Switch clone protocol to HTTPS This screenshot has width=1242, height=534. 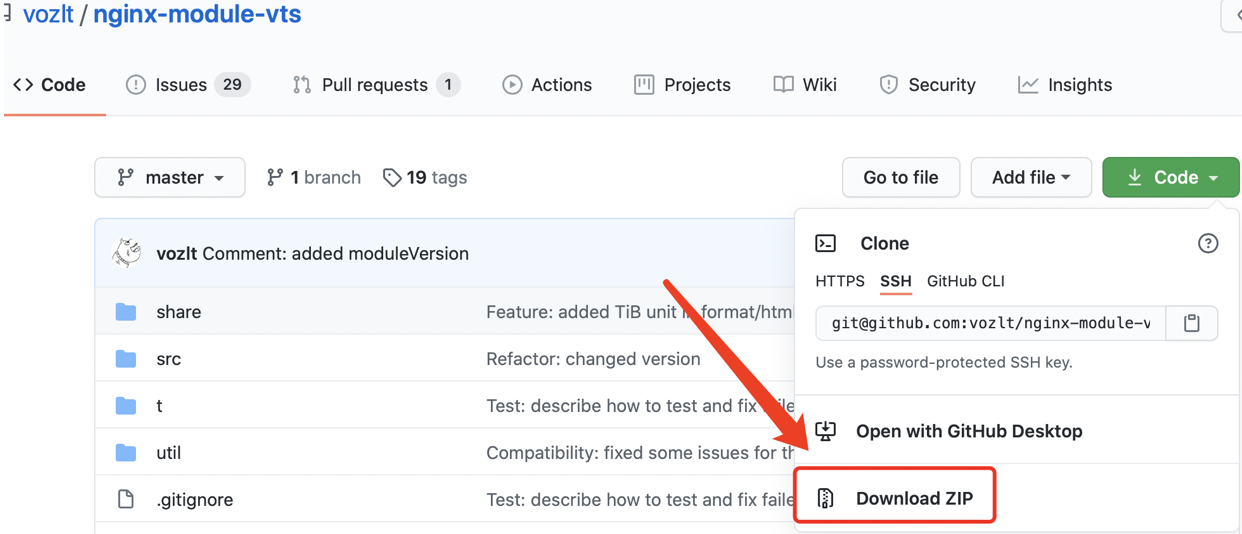[x=840, y=281]
